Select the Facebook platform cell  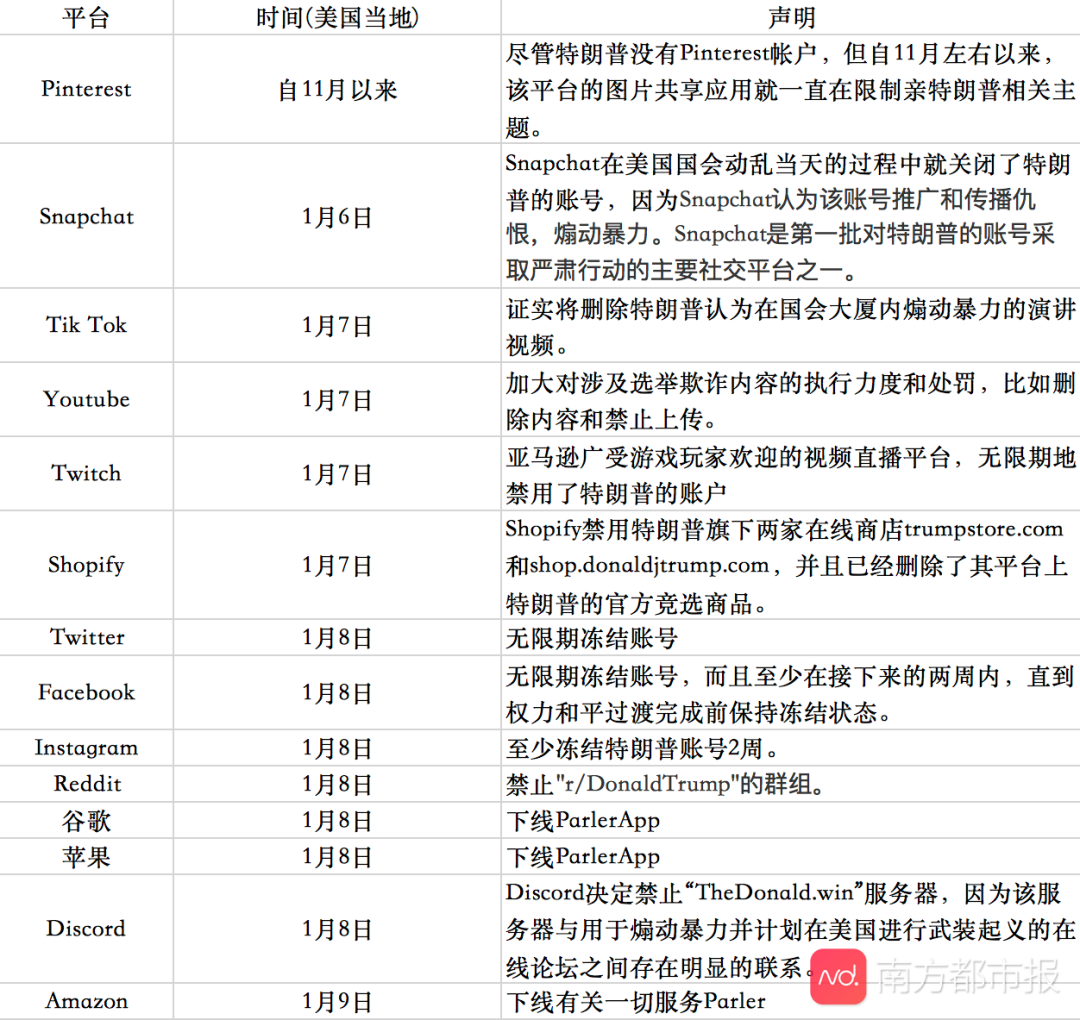pyautogui.click(x=86, y=693)
